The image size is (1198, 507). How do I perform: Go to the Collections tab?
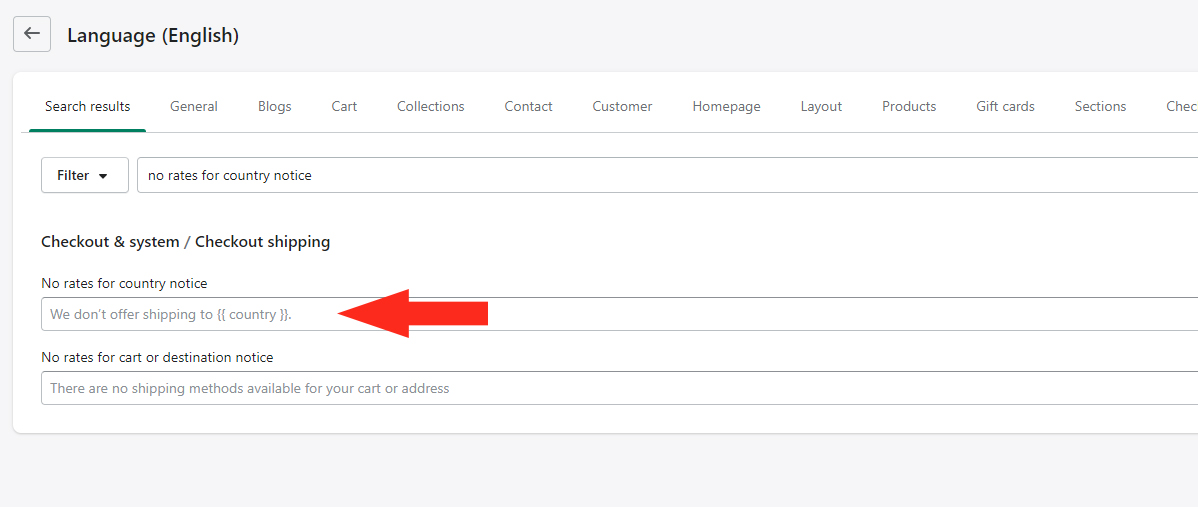coord(430,107)
